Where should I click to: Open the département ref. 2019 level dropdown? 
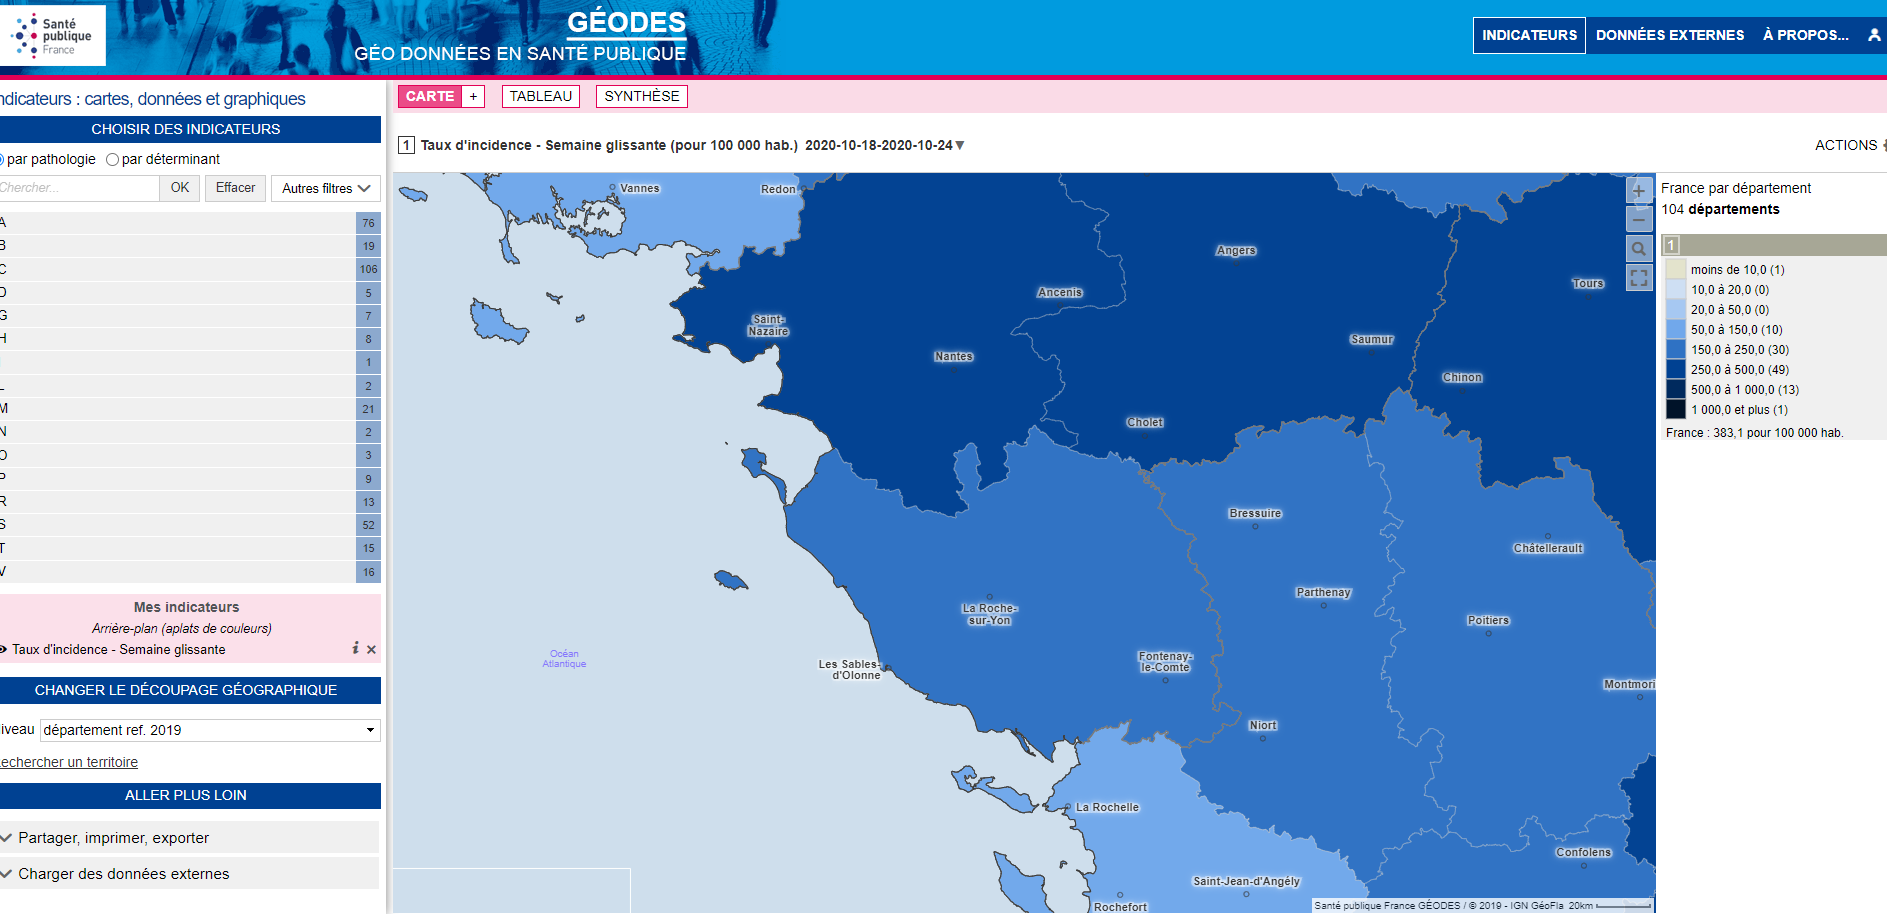tap(210, 730)
